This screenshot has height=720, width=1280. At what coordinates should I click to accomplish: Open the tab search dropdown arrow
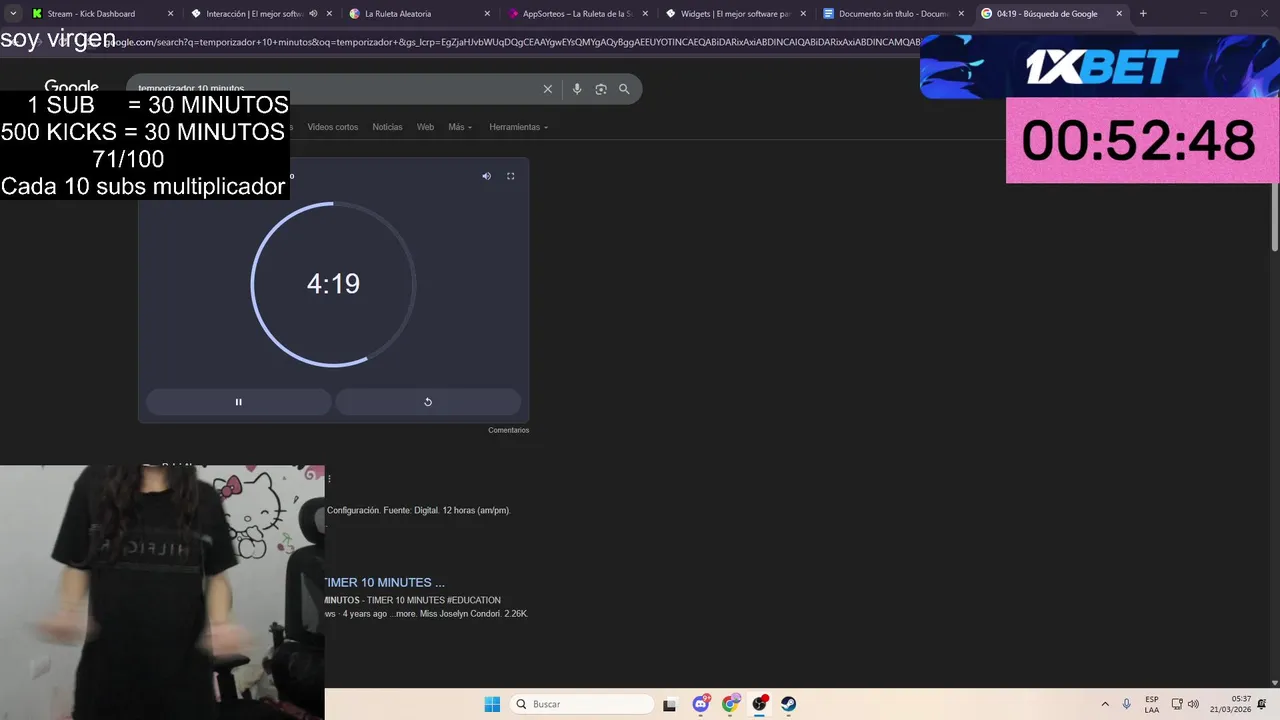(x=13, y=14)
